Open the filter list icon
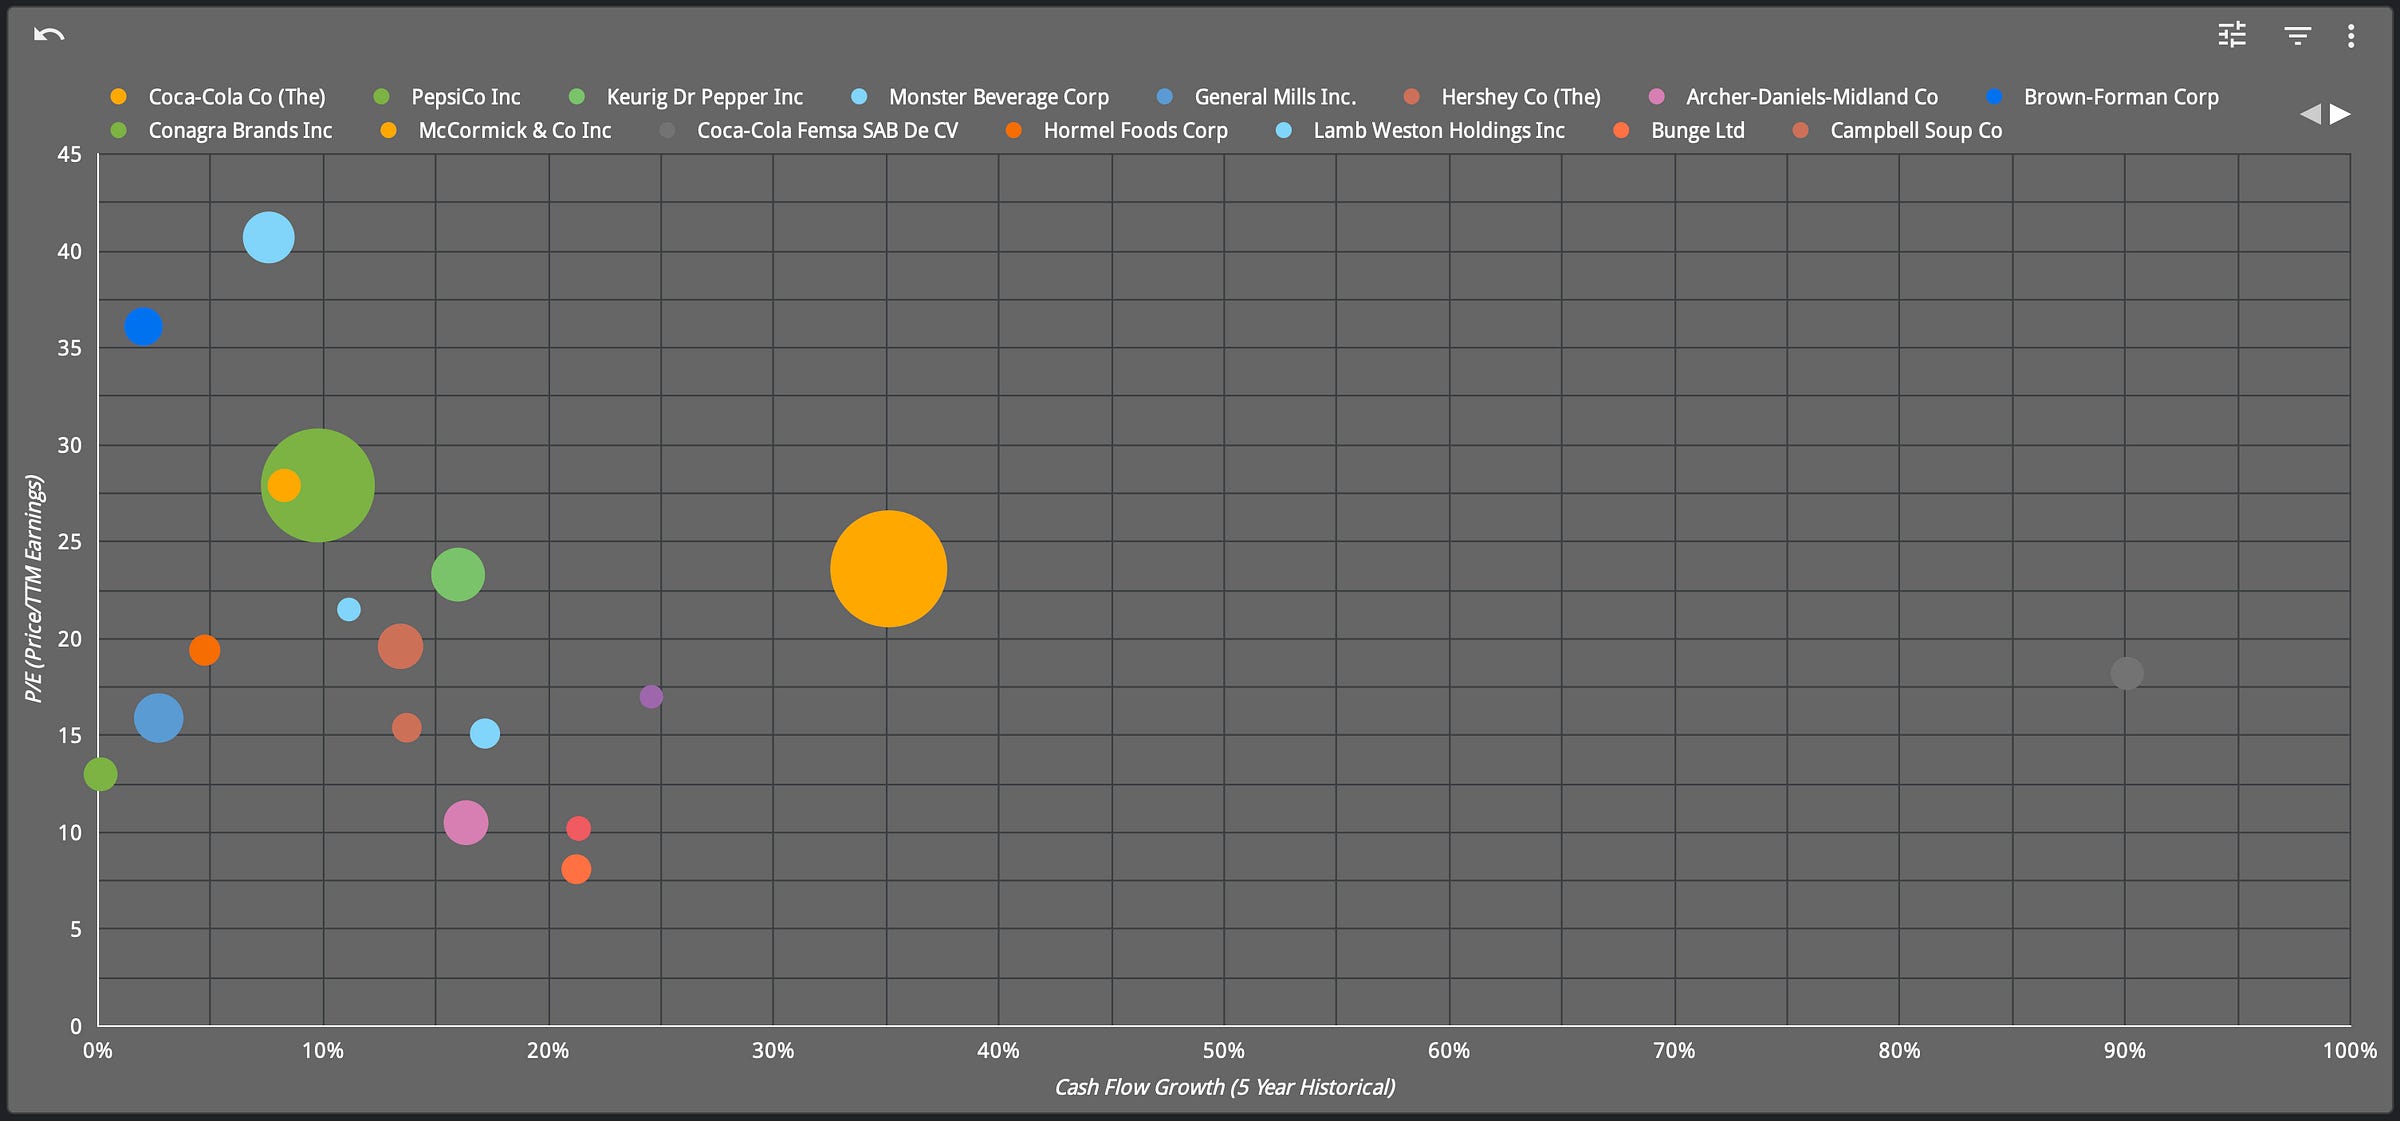Screen dimensions: 2400x1121 pyautogui.click(x=2297, y=36)
